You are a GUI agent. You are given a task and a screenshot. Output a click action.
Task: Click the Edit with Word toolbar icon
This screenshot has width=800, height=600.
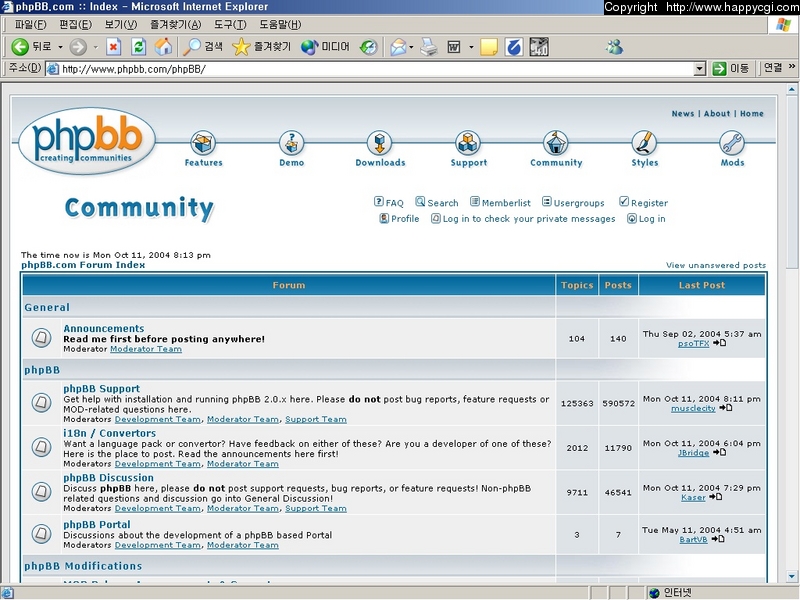[454, 47]
